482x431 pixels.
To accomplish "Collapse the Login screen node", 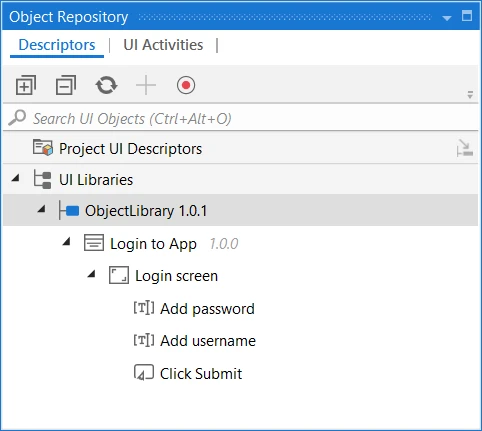I will coord(91,274).
